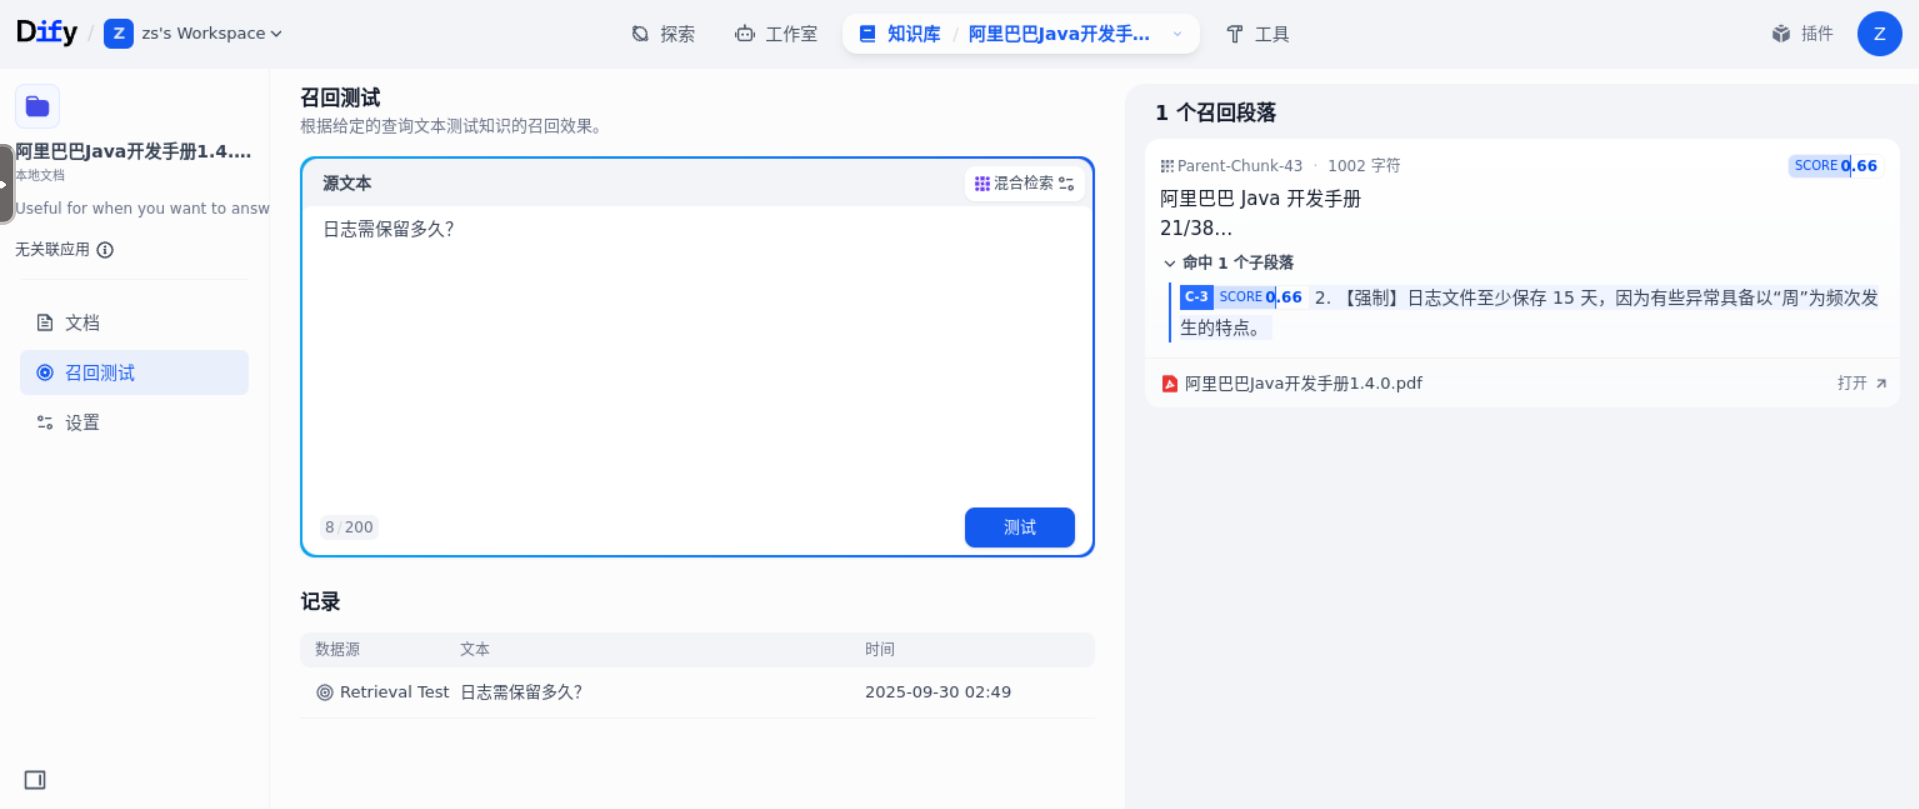Image resolution: width=1919 pixels, height=809 pixels.
Task: Change 混合检索 retrieval method
Action: click(x=1024, y=183)
